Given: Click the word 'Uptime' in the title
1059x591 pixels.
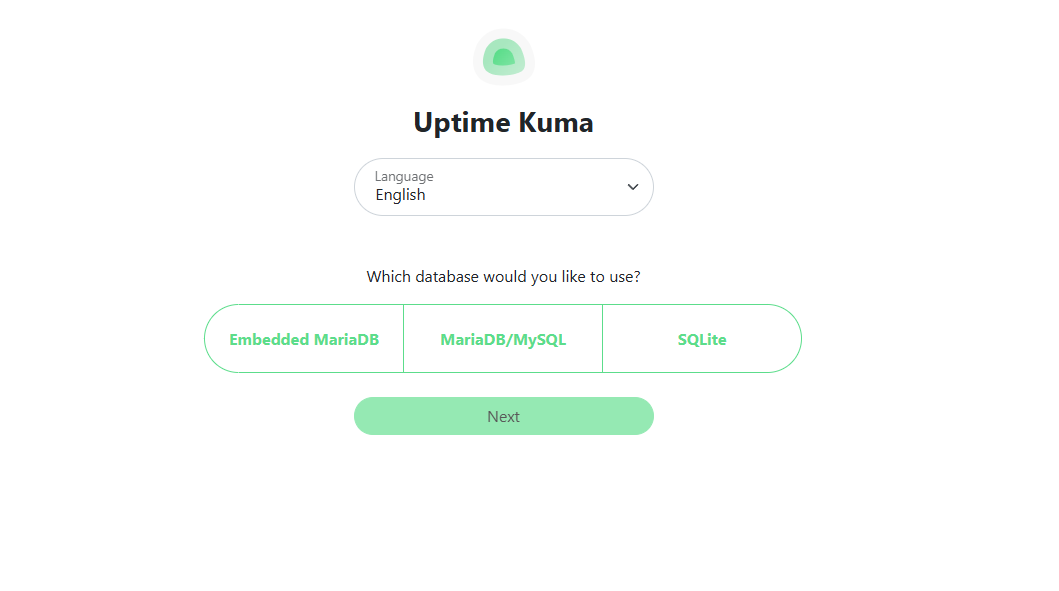Looking at the screenshot, I should point(461,123).
